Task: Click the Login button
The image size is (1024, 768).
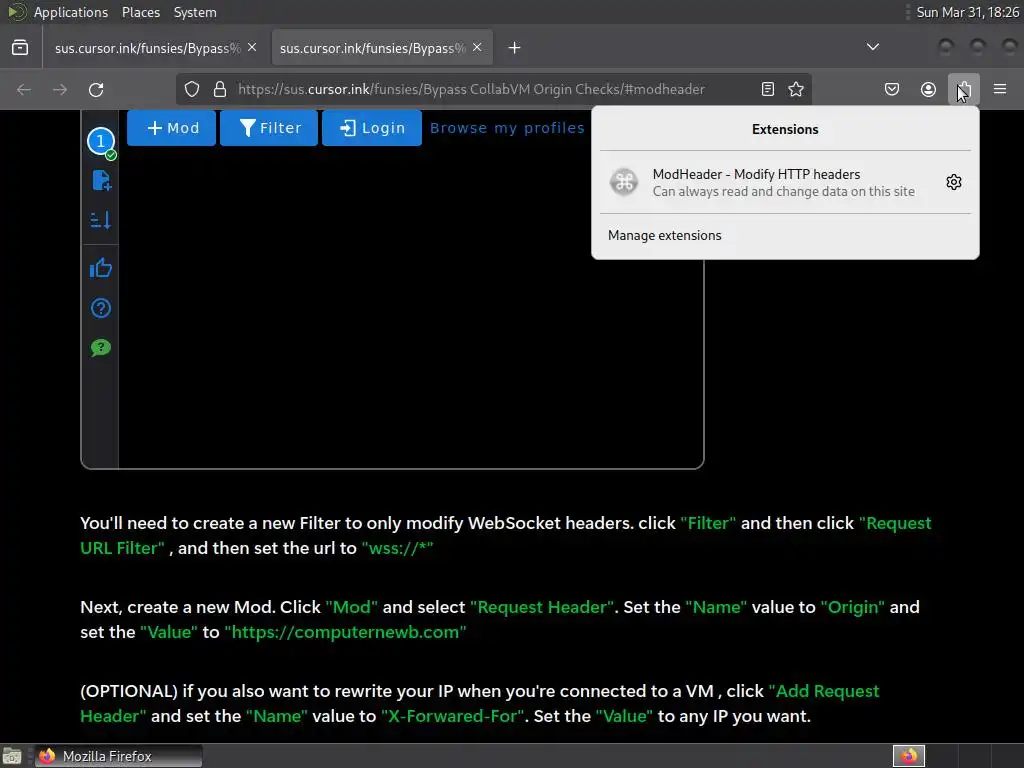Action: (372, 128)
